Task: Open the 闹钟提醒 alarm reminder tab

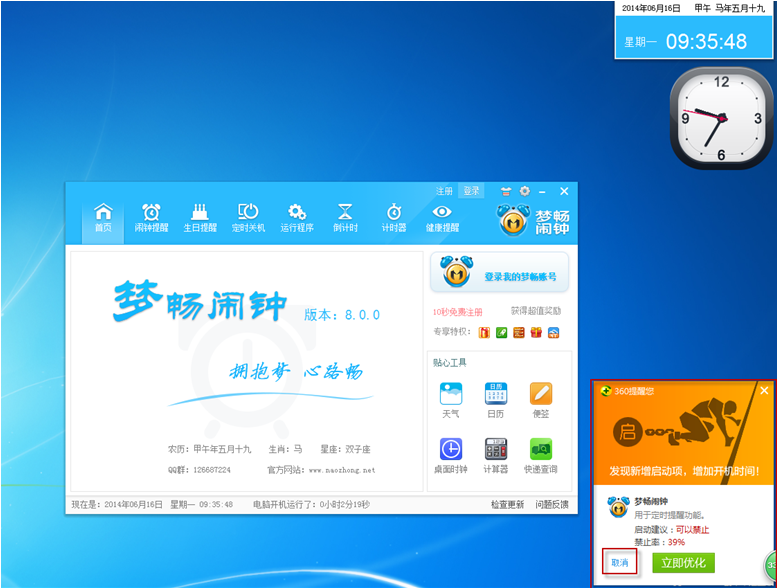Action: tap(151, 217)
